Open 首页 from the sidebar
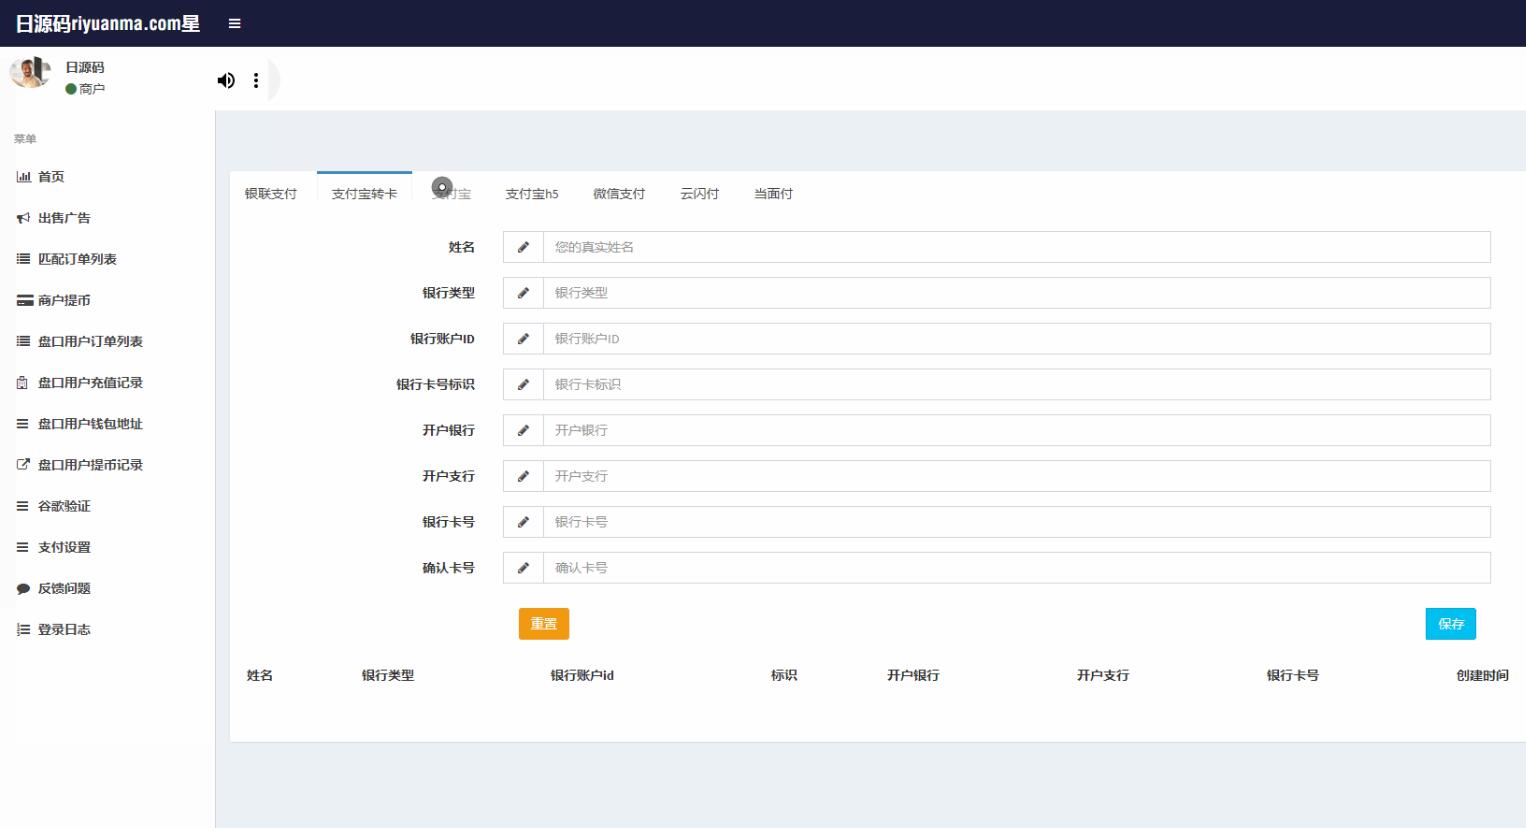 (x=51, y=177)
